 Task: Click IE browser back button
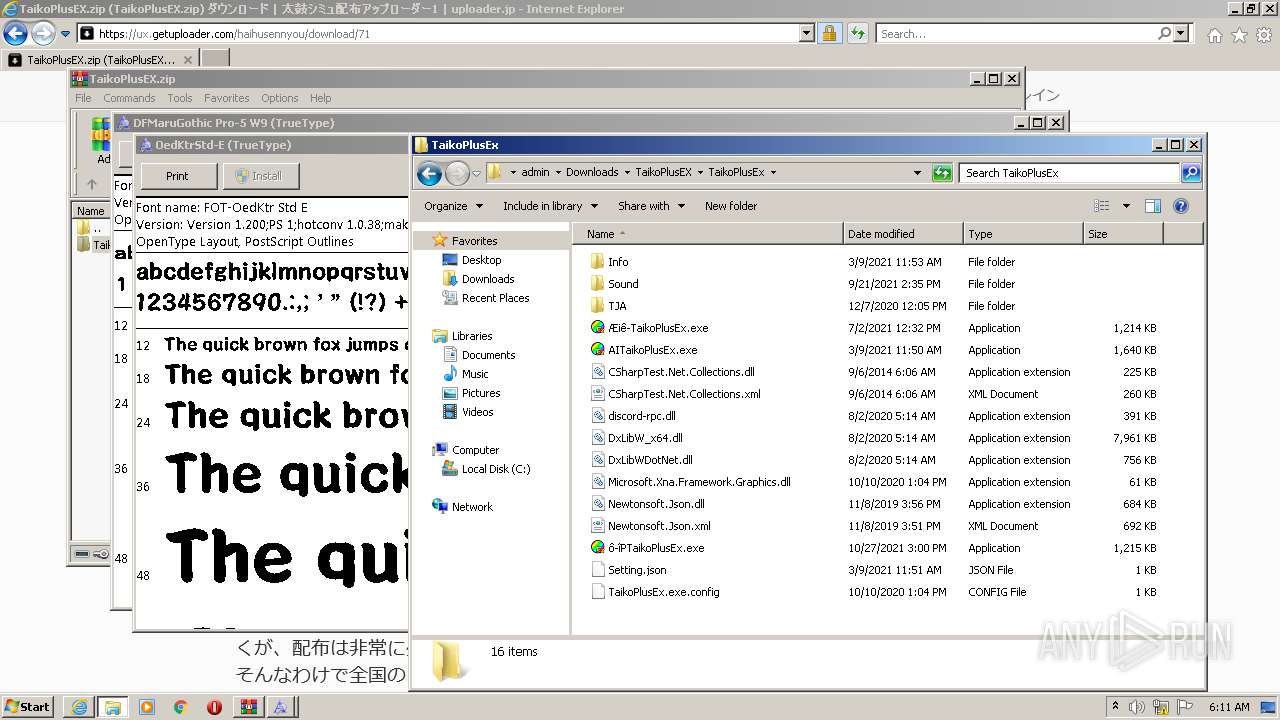coord(15,34)
